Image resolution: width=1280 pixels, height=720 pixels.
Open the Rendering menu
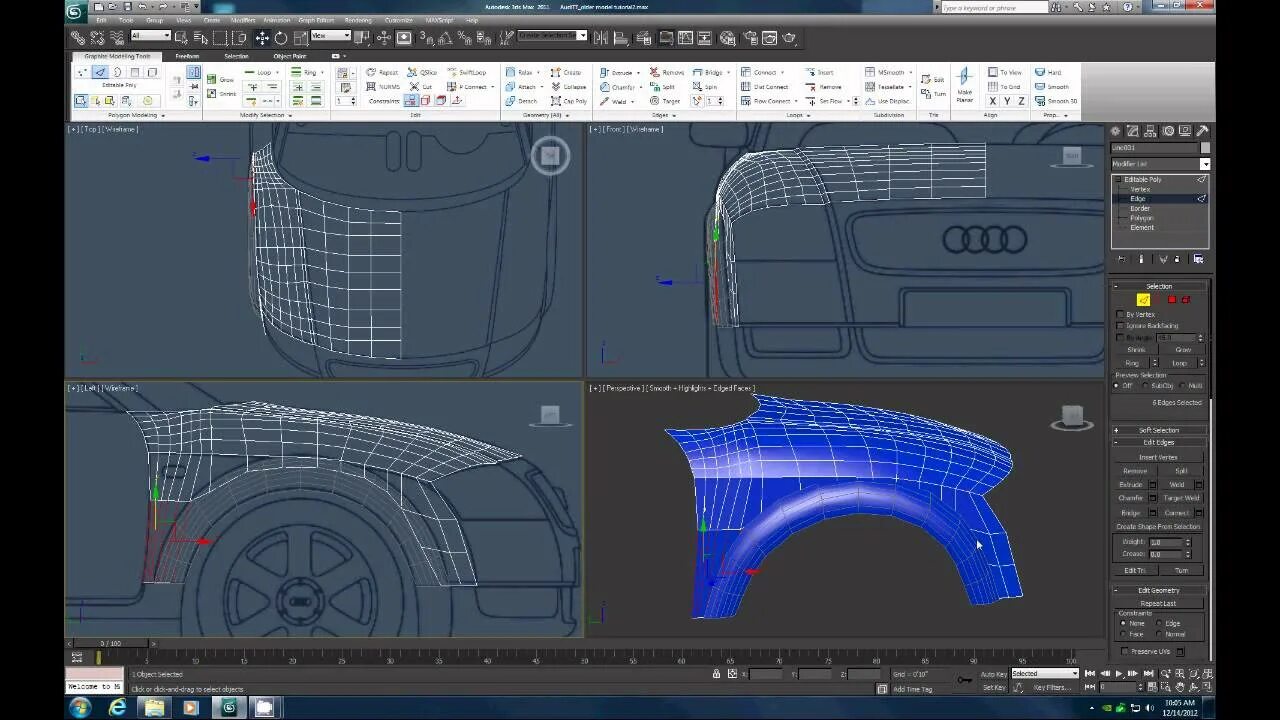click(x=358, y=20)
